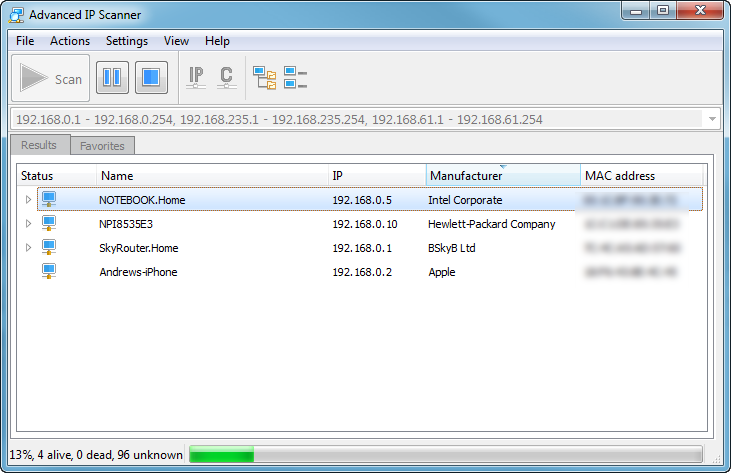Click IP address 192.168.0.2

coord(362,272)
